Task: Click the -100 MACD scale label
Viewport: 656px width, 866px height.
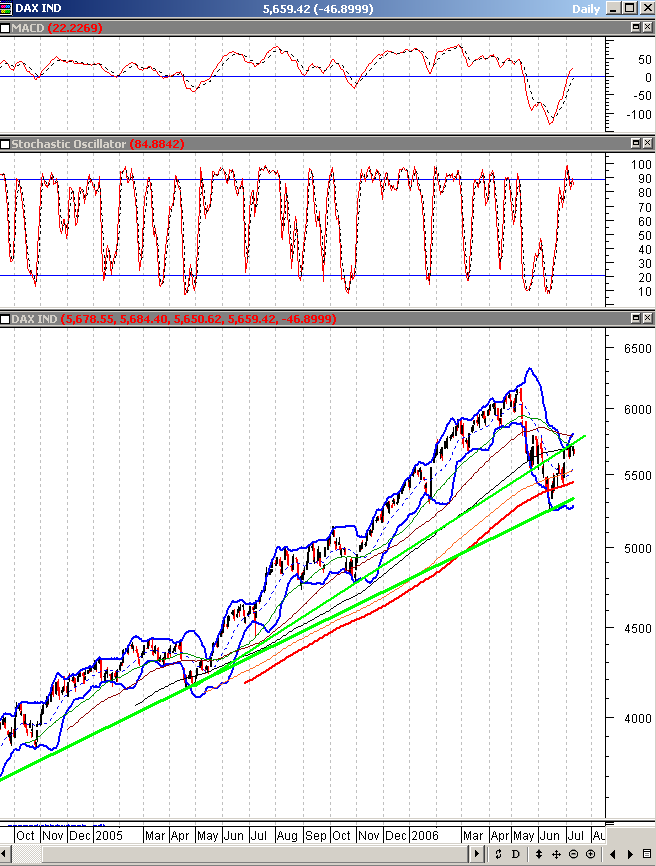Action: [638, 115]
